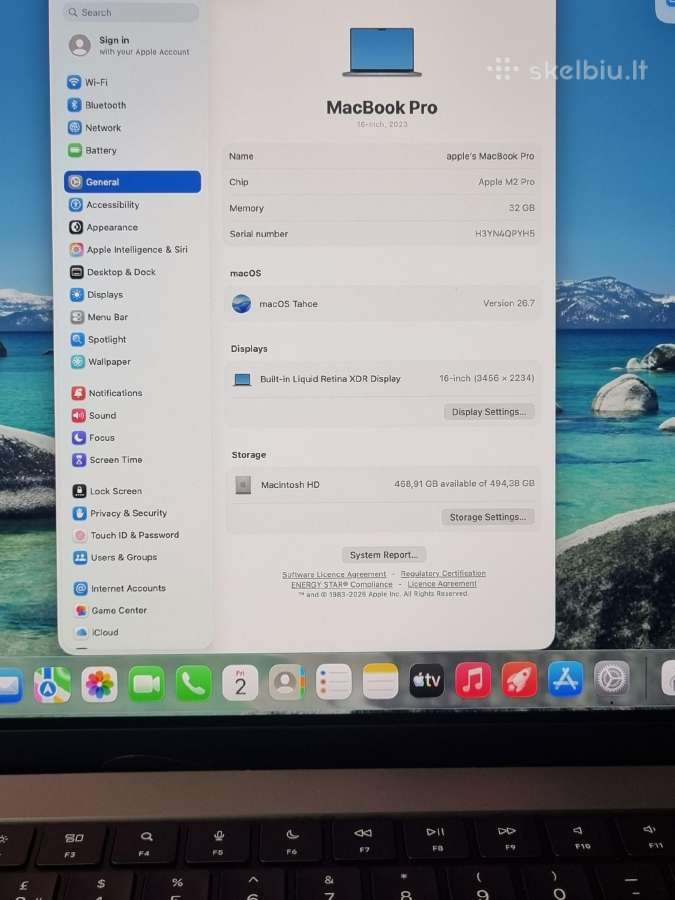Click the memory value '32 GB'
Image resolution: width=675 pixels, height=900 pixels.
tap(521, 208)
